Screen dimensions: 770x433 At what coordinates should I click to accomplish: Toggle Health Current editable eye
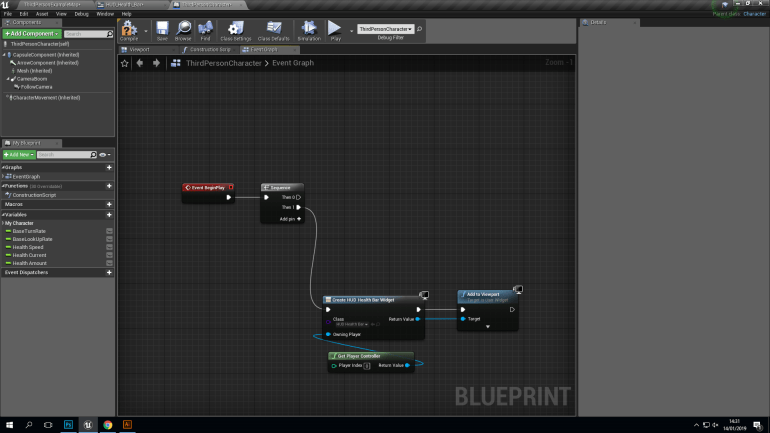109,255
